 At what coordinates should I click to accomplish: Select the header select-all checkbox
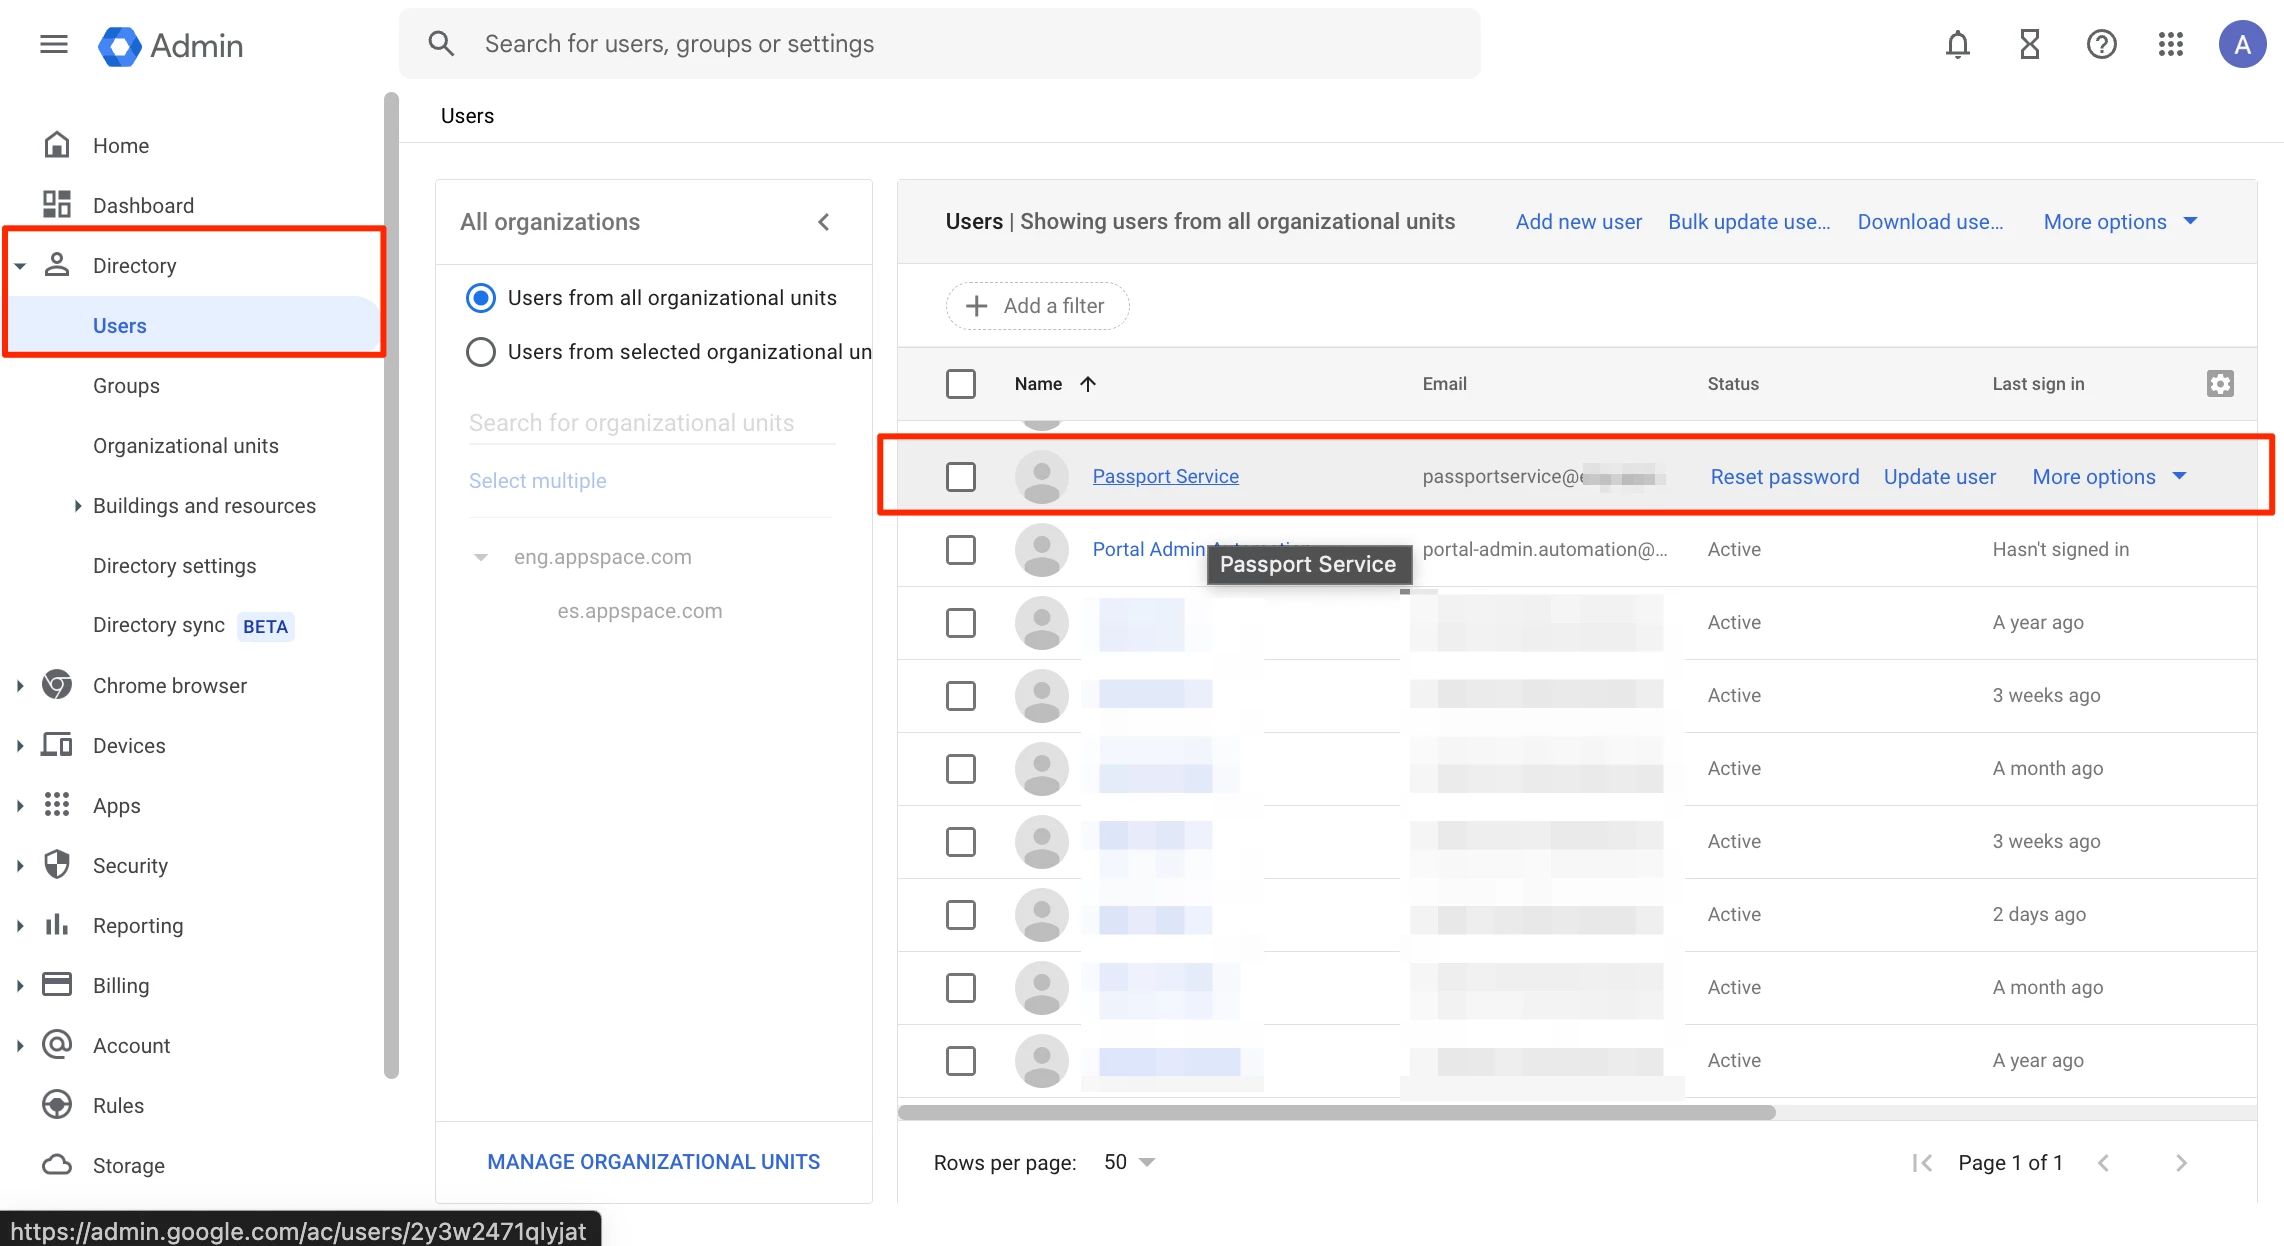(x=960, y=384)
